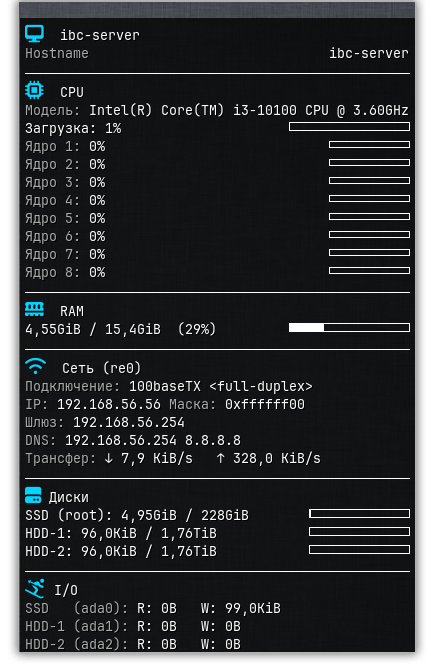Click the HDD-2: 96,0KiB / 1,76TiB text
Screen dimensions: 431x668
click(121, 551)
